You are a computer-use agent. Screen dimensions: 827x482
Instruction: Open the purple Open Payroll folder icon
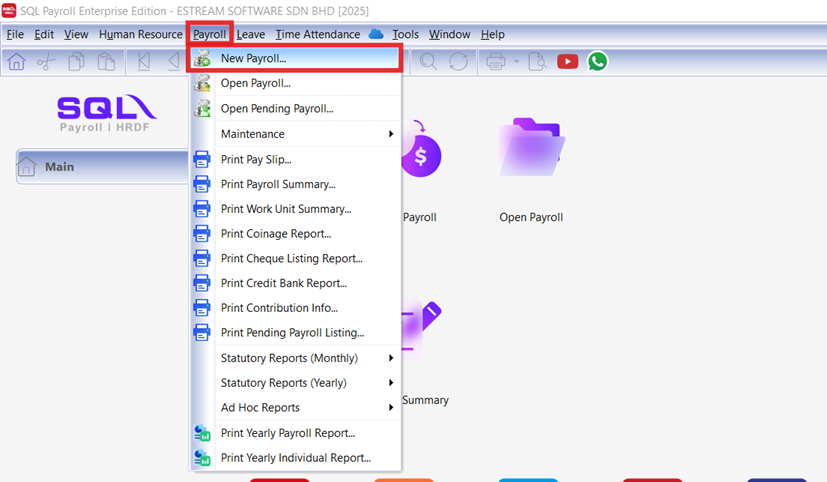coord(531,150)
